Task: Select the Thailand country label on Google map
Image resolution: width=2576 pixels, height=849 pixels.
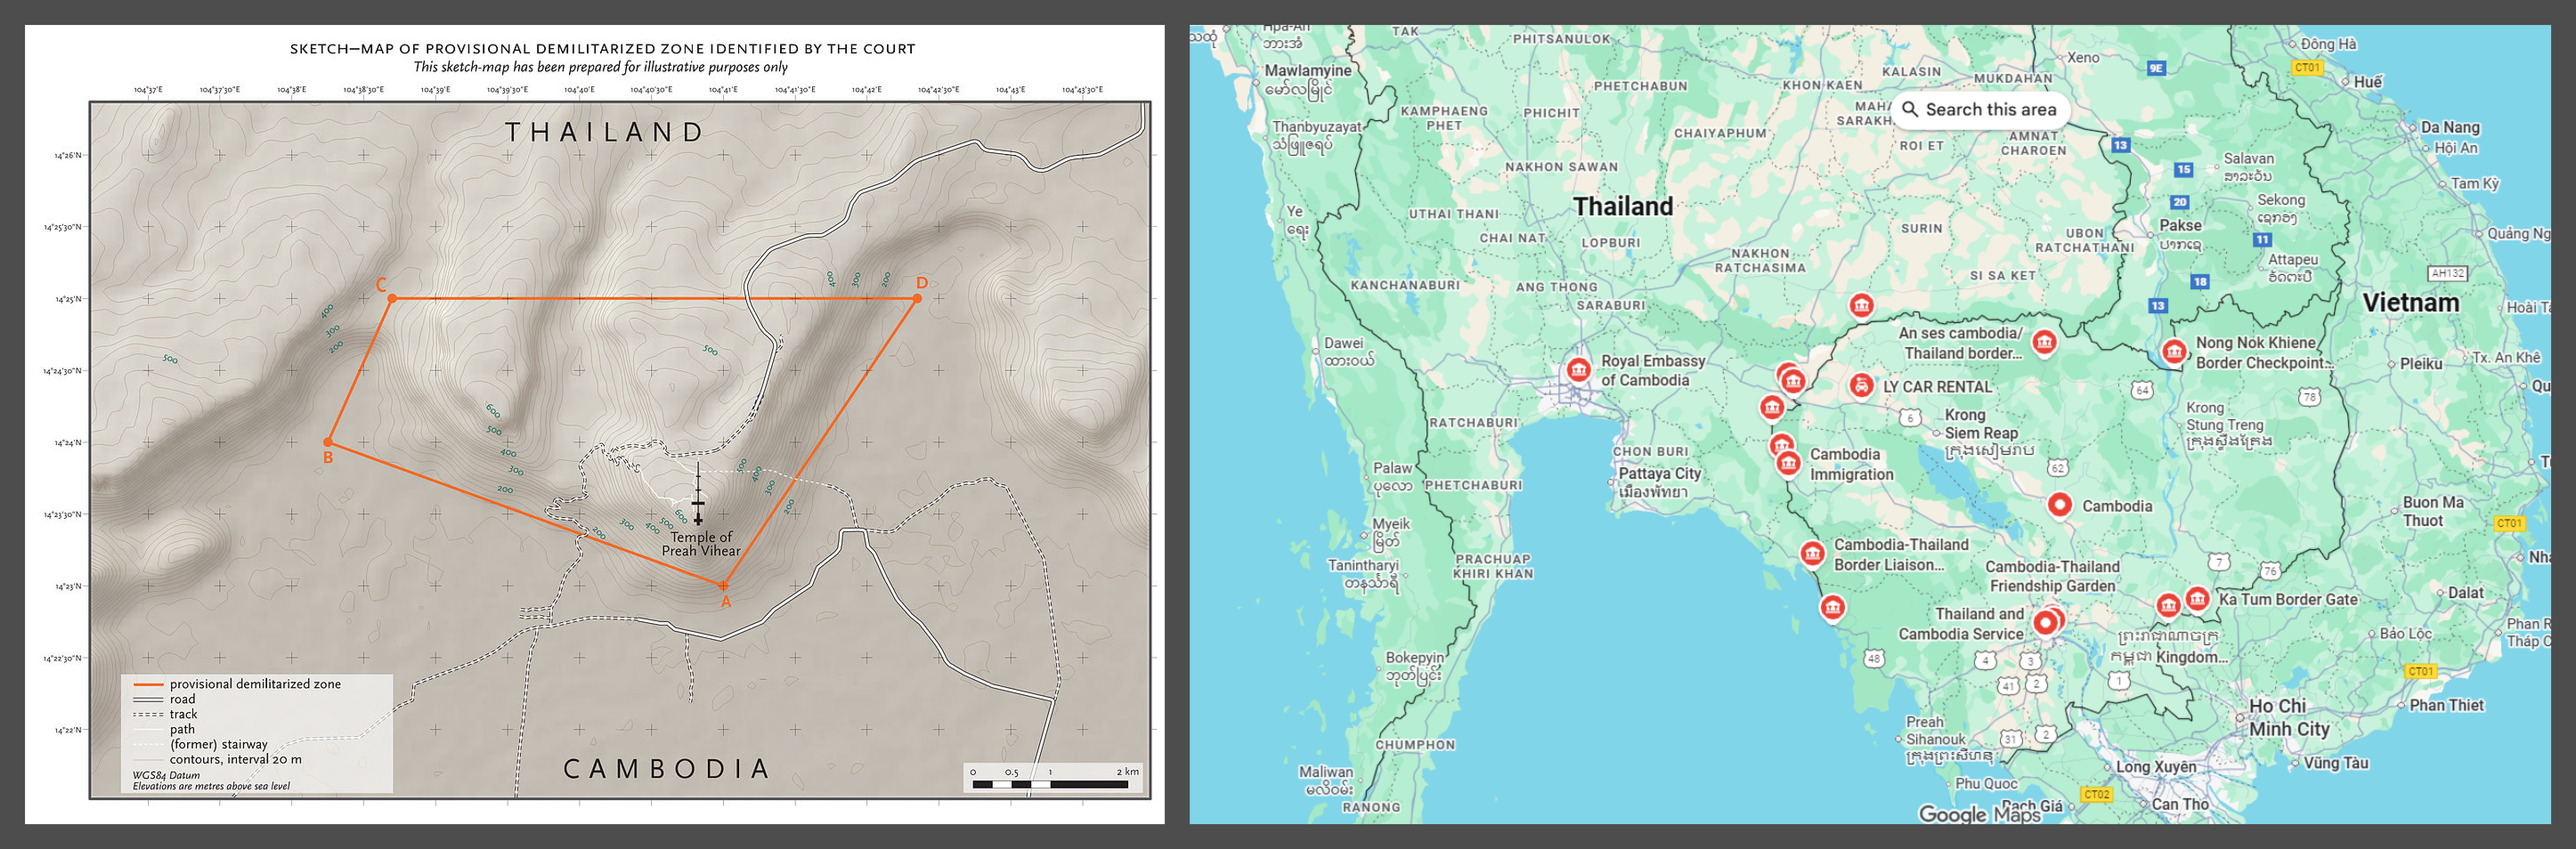Action: 1622,207
